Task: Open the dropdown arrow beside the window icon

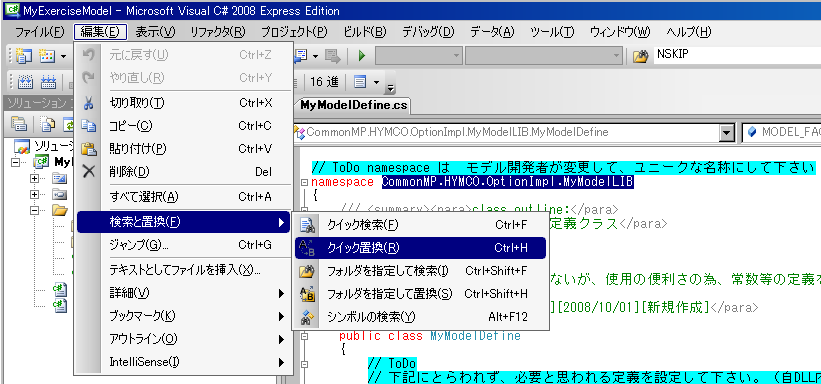Action: click(x=376, y=82)
